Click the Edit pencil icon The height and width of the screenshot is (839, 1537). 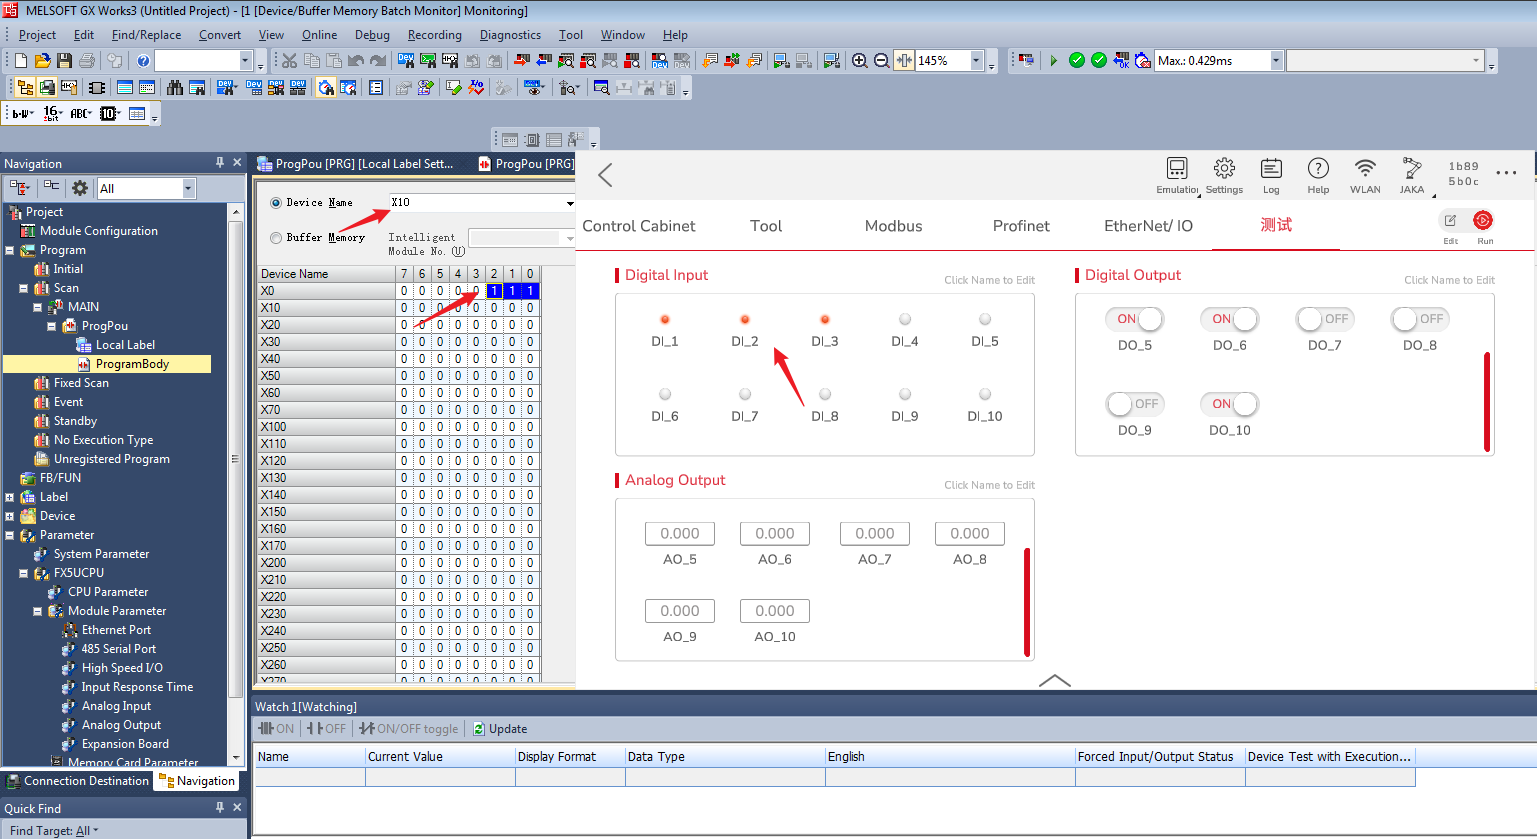click(x=1450, y=221)
